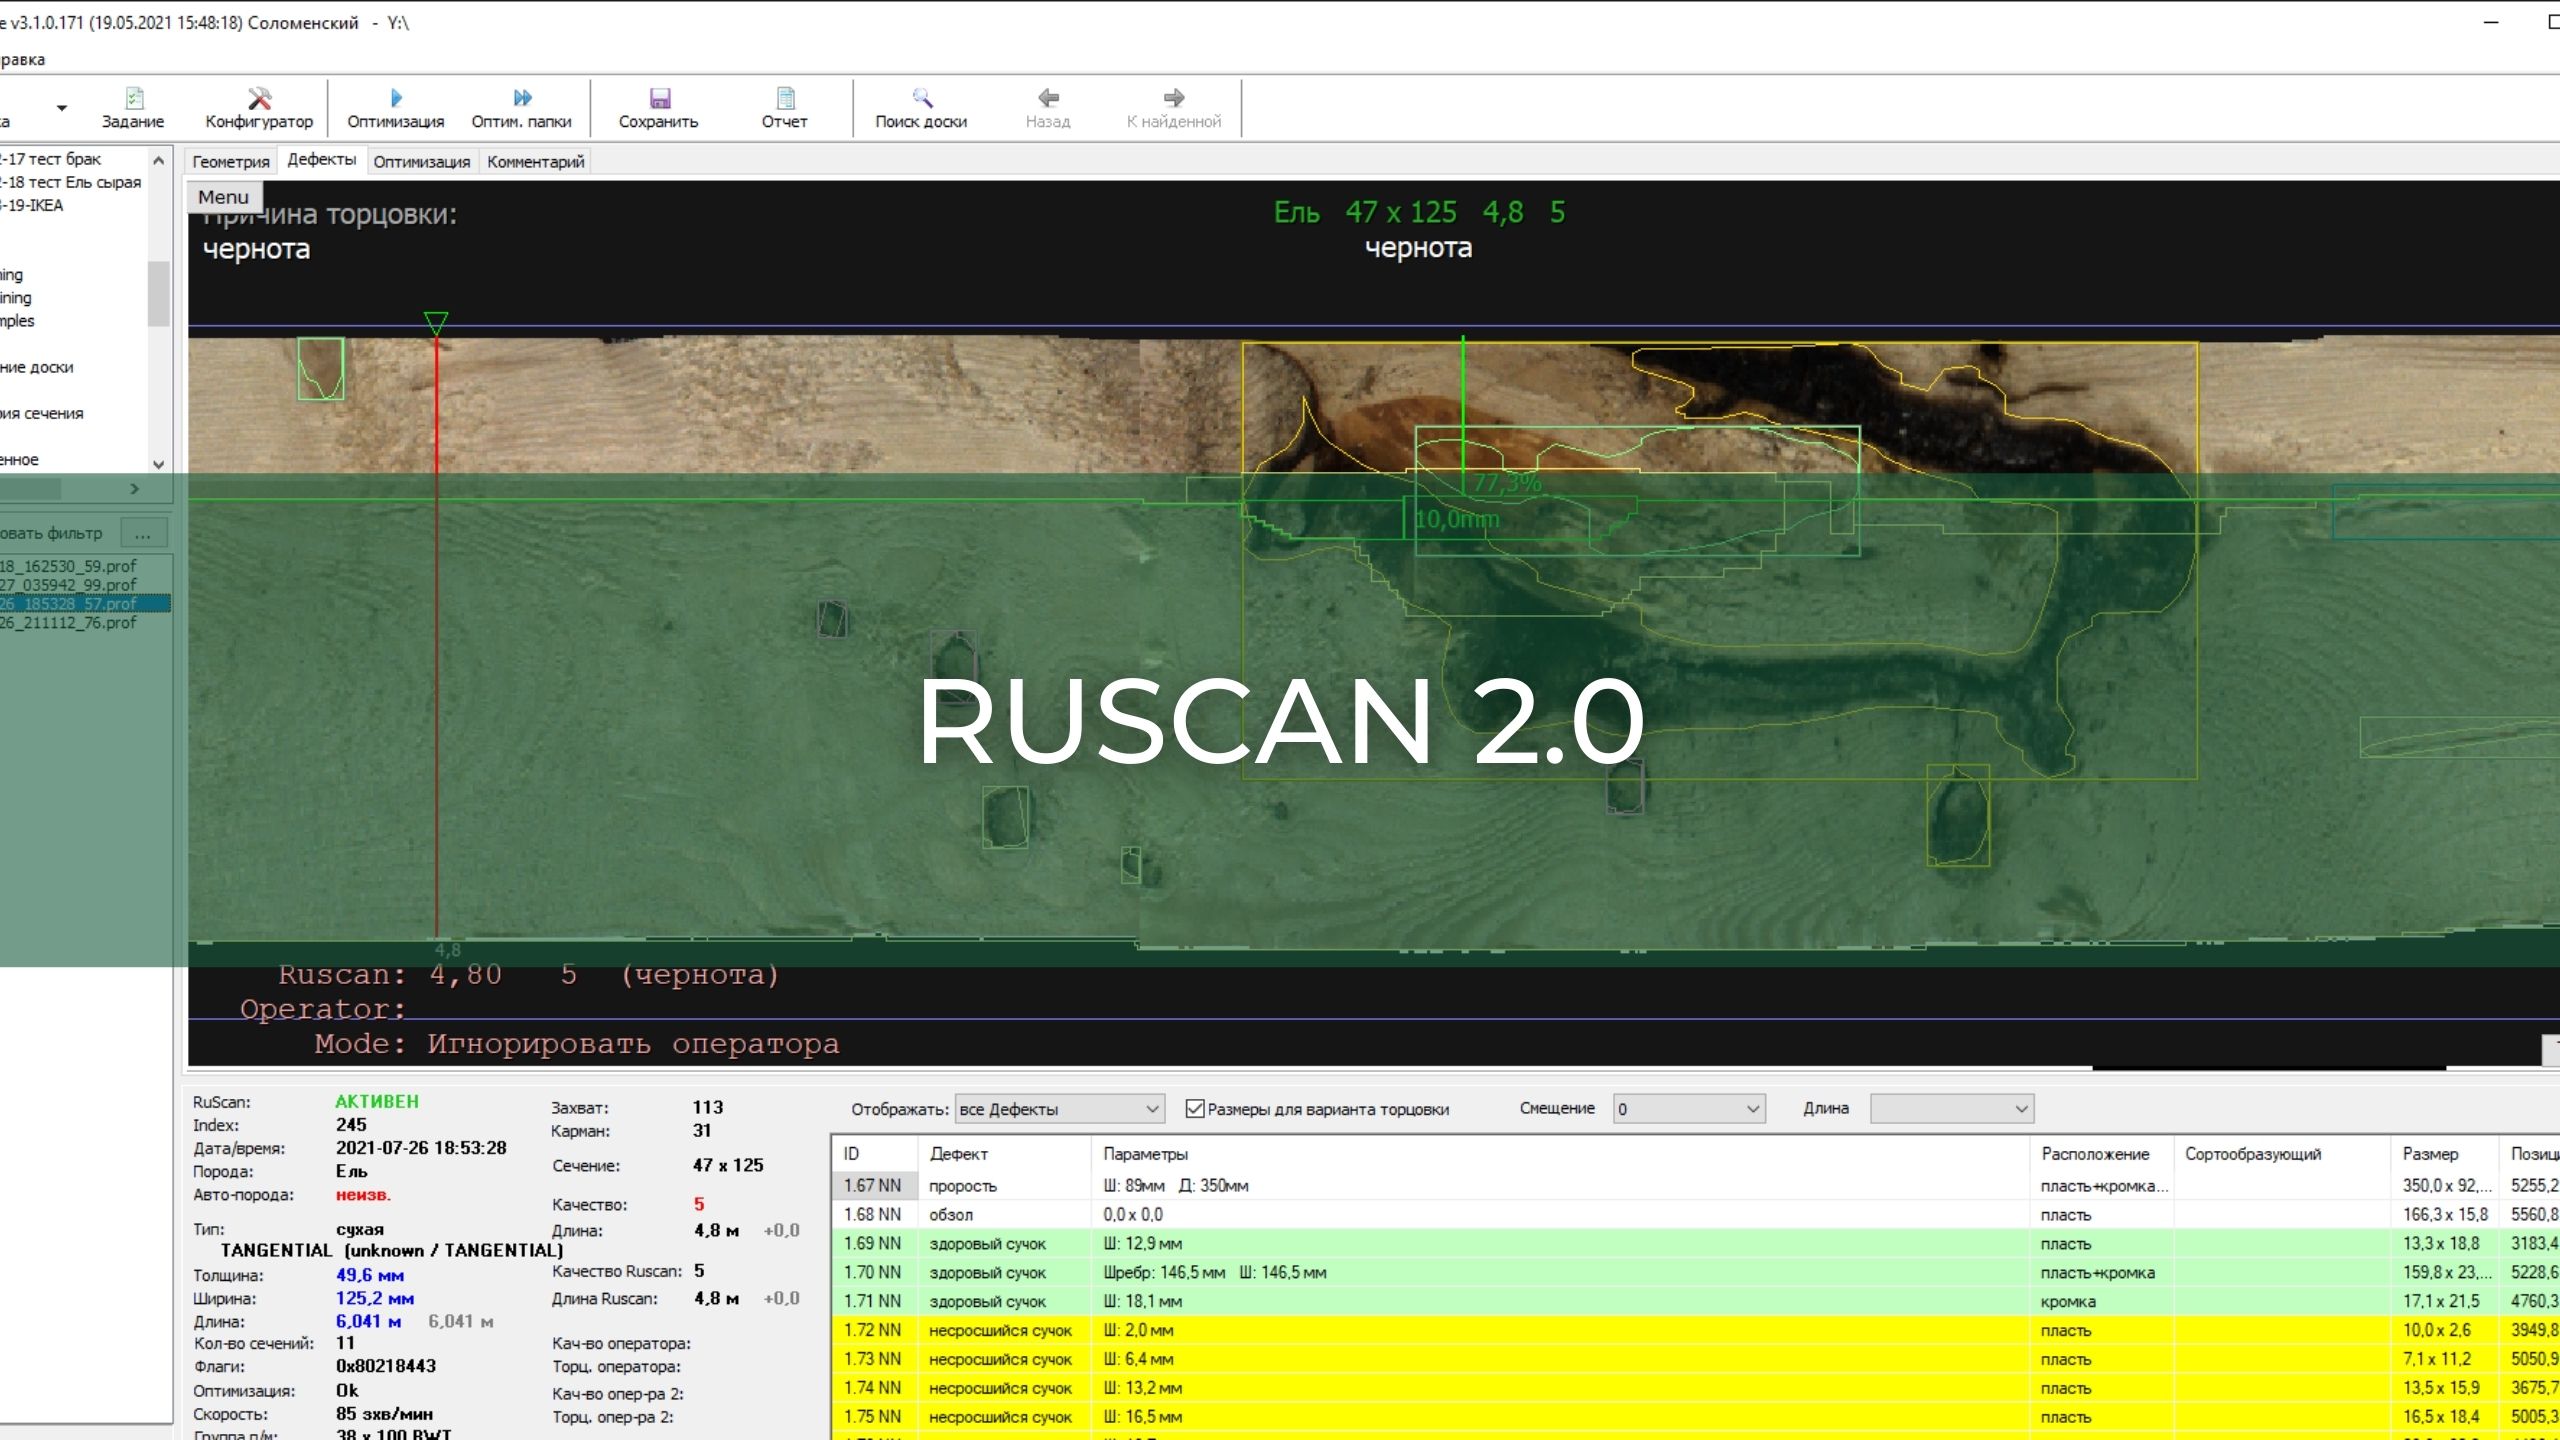Click the Menu button above the board image
The width and height of the screenshot is (2560, 1440).
coord(223,196)
